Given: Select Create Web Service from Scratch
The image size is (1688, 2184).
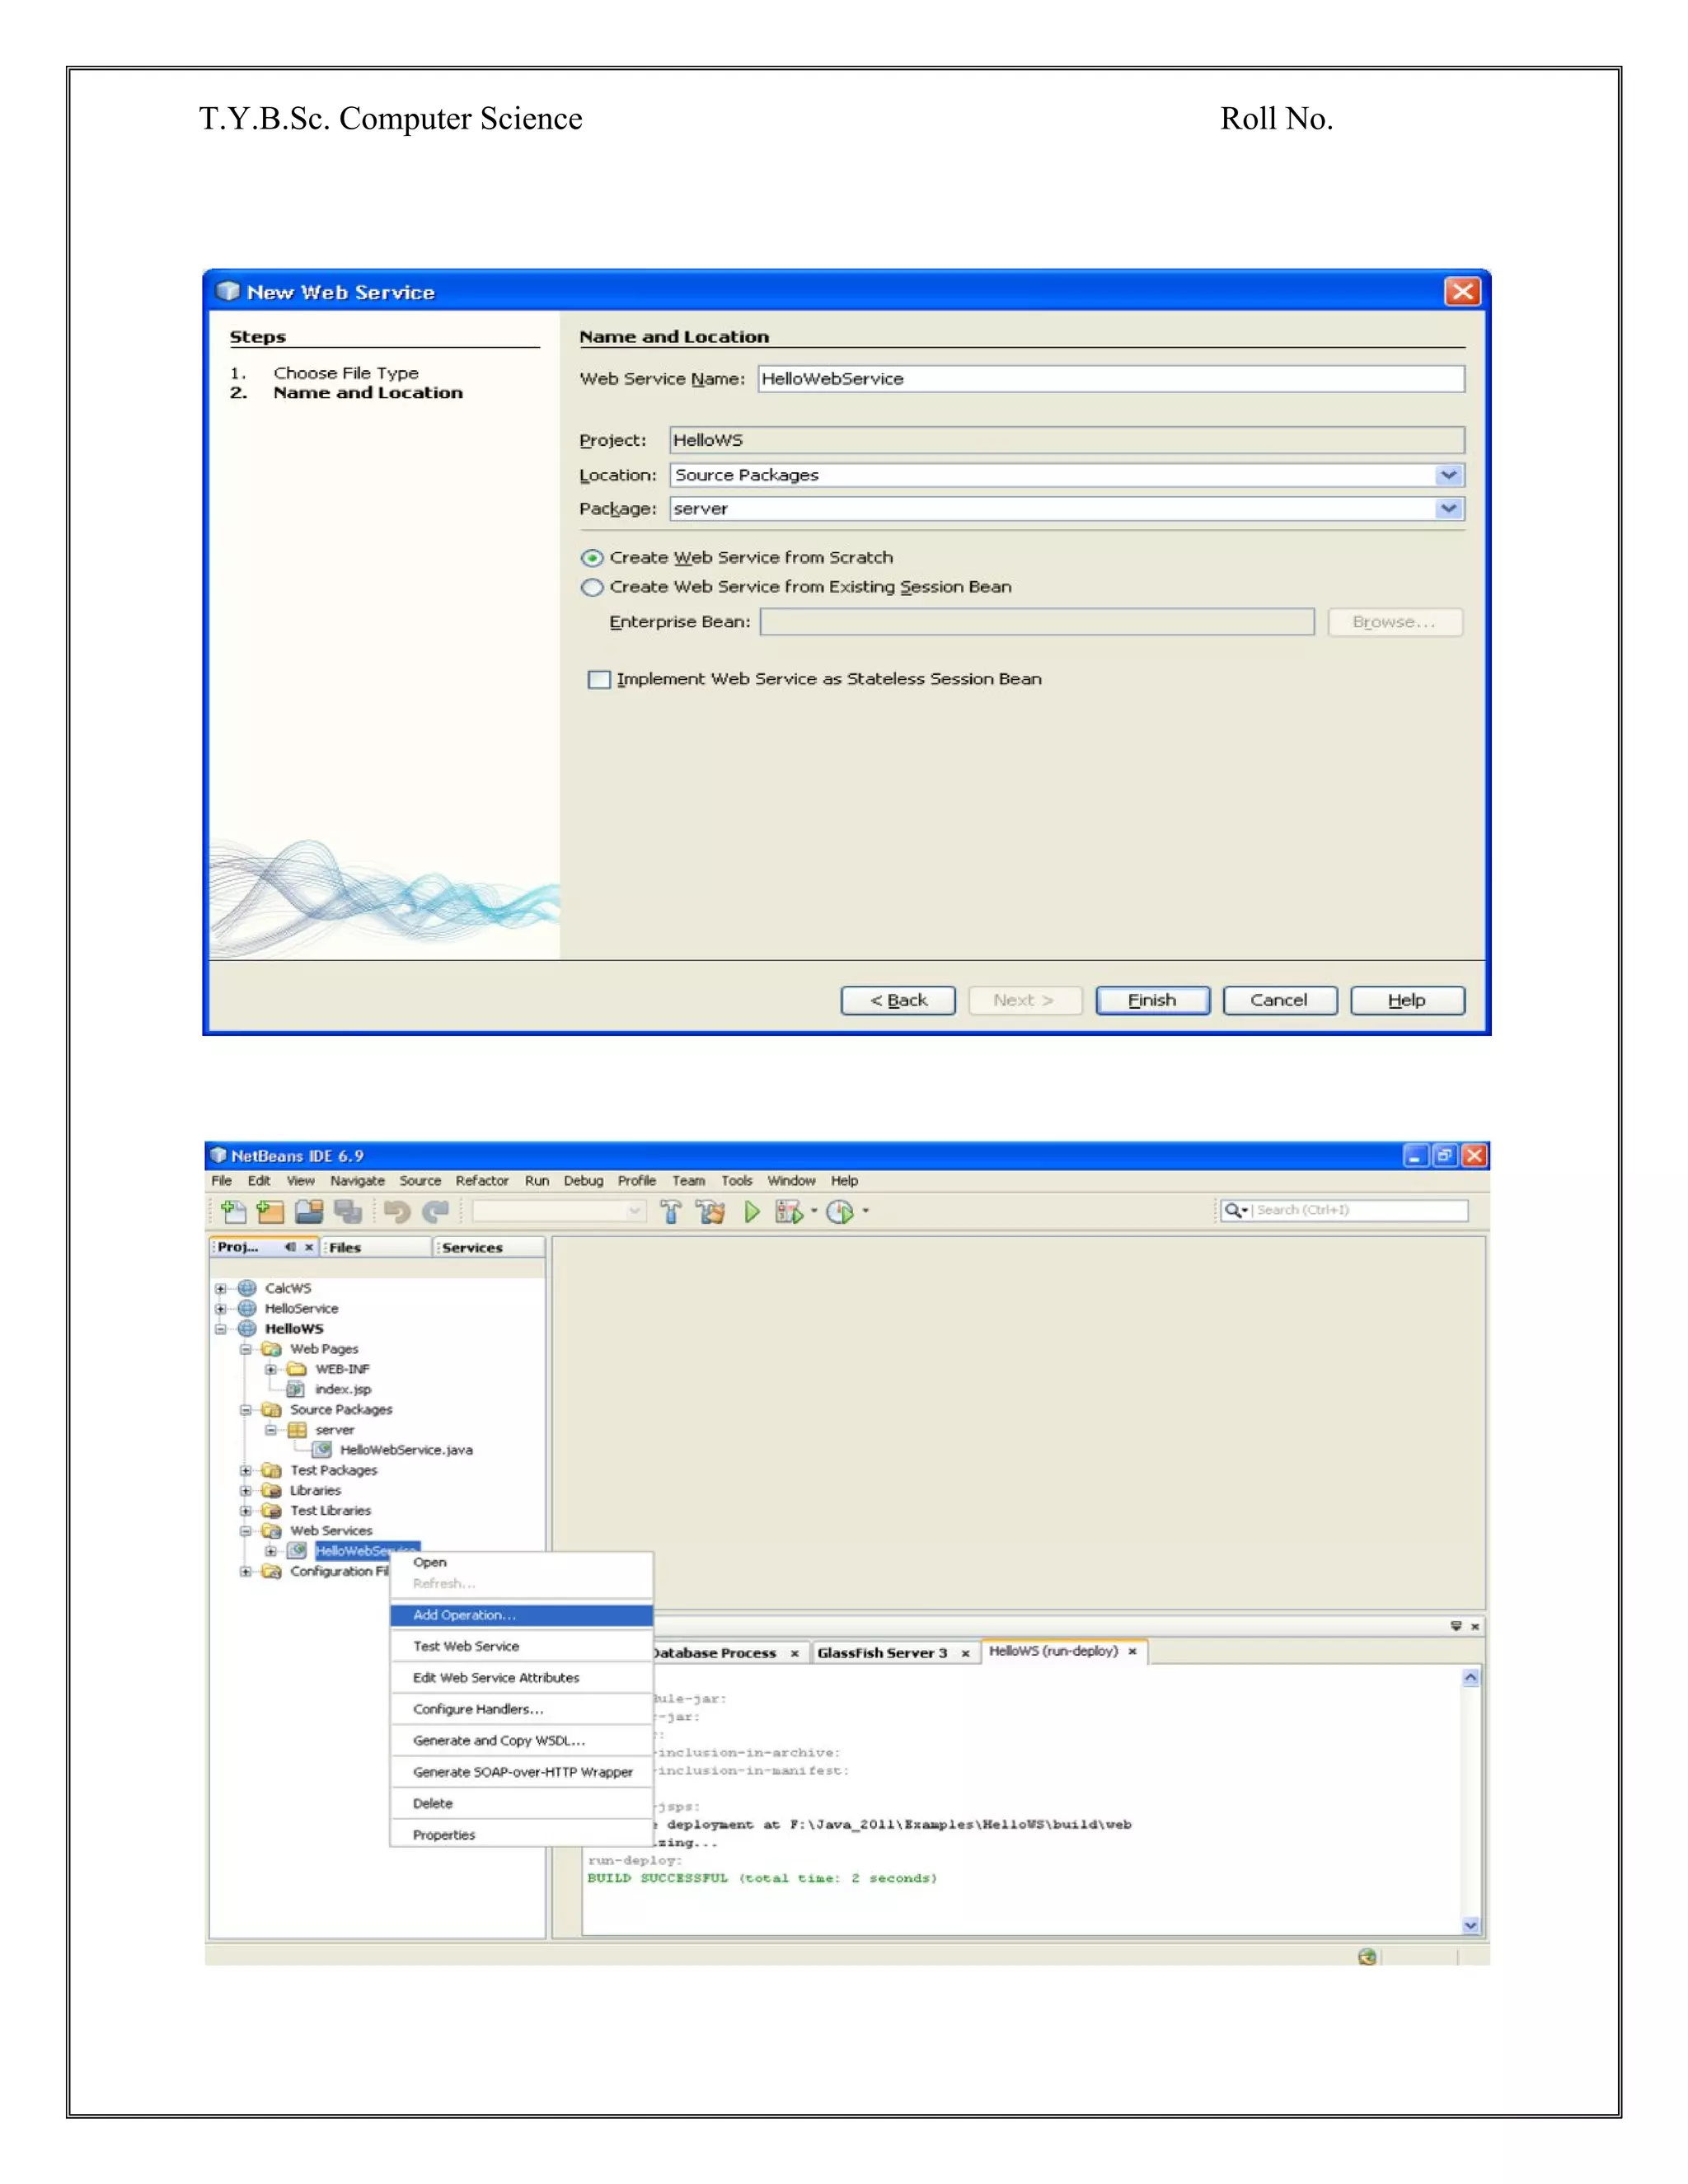Looking at the screenshot, I should (592, 558).
